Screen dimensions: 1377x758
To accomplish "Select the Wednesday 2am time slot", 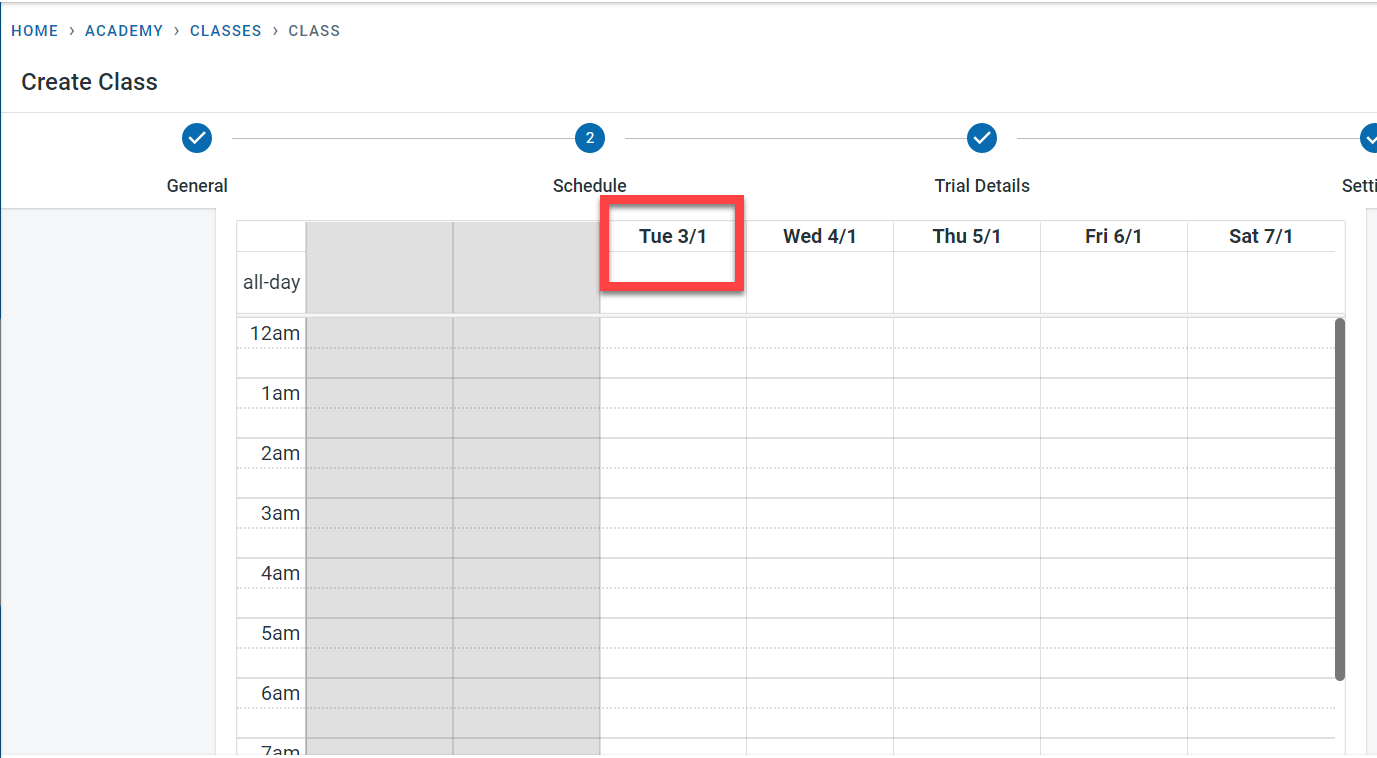I will 820,453.
